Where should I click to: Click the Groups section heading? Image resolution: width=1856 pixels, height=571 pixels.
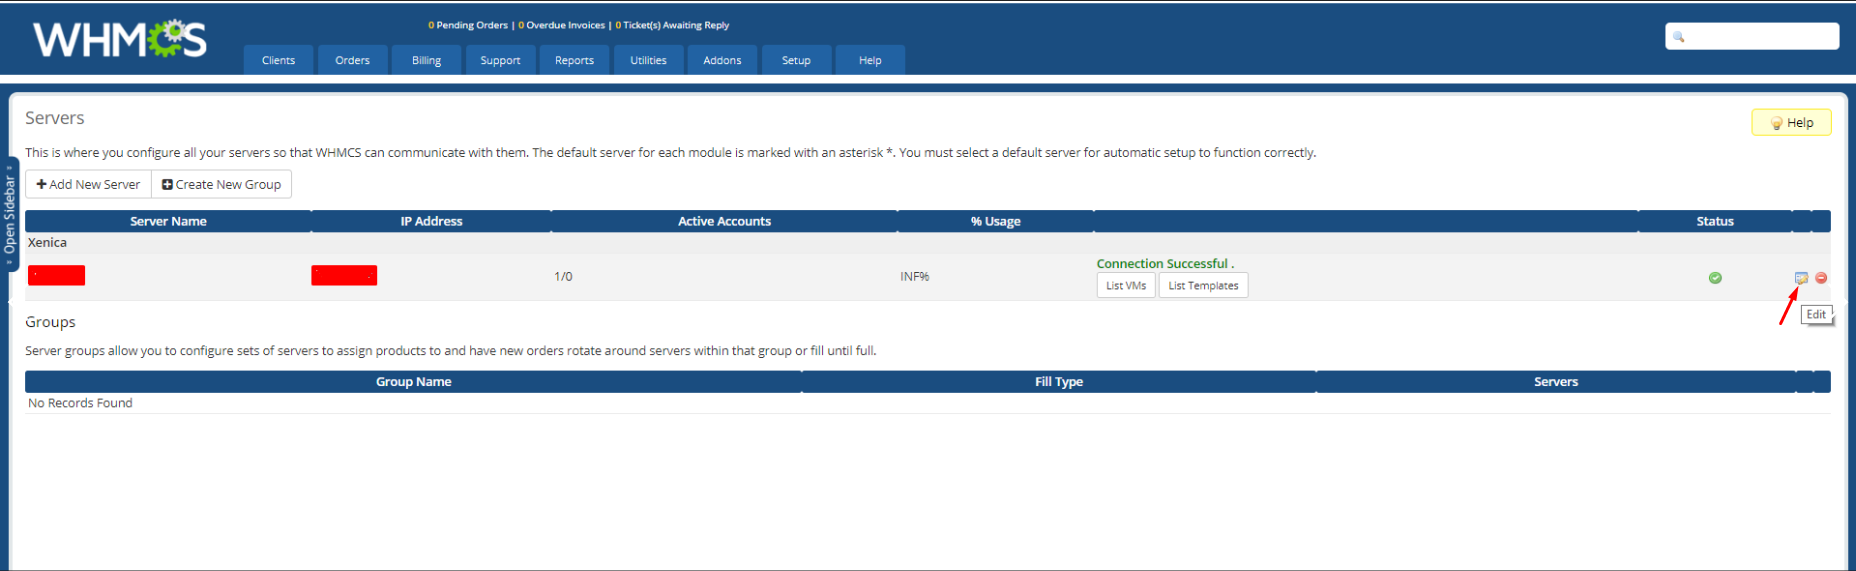pos(50,322)
